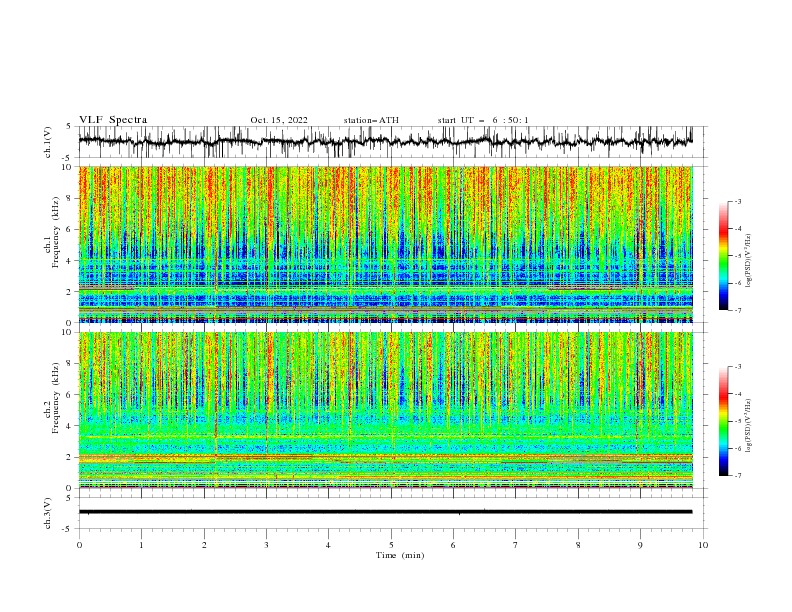The image size is (792, 612).
Task: Click the ch.2 spectrogram panel
Action: (x=385, y=410)
